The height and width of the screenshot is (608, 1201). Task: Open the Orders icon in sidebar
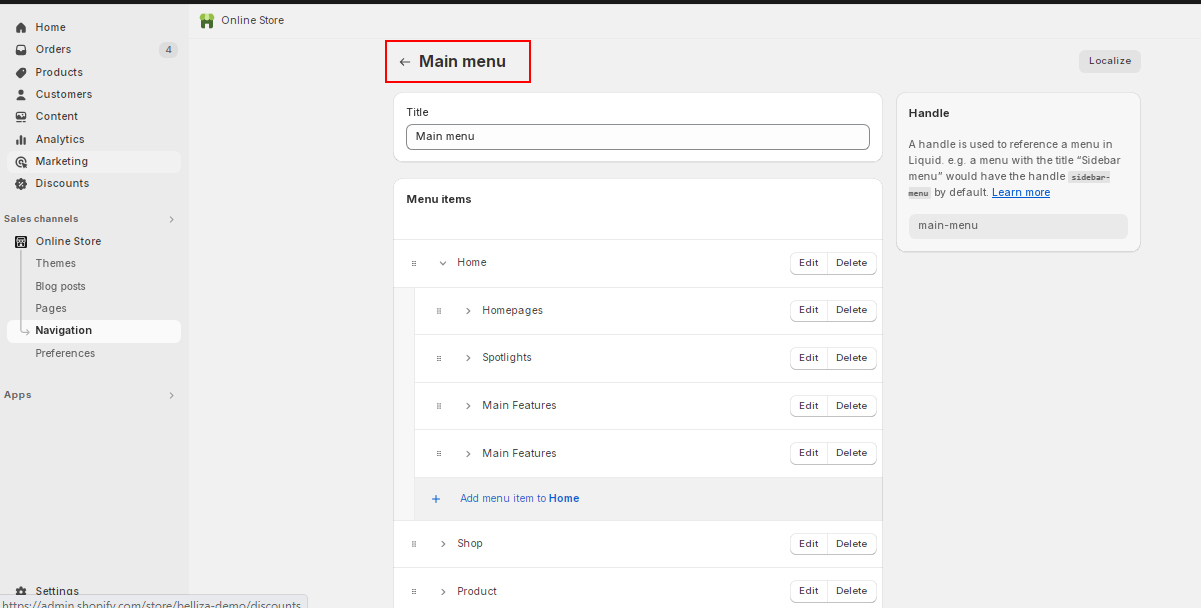[21, 50]
